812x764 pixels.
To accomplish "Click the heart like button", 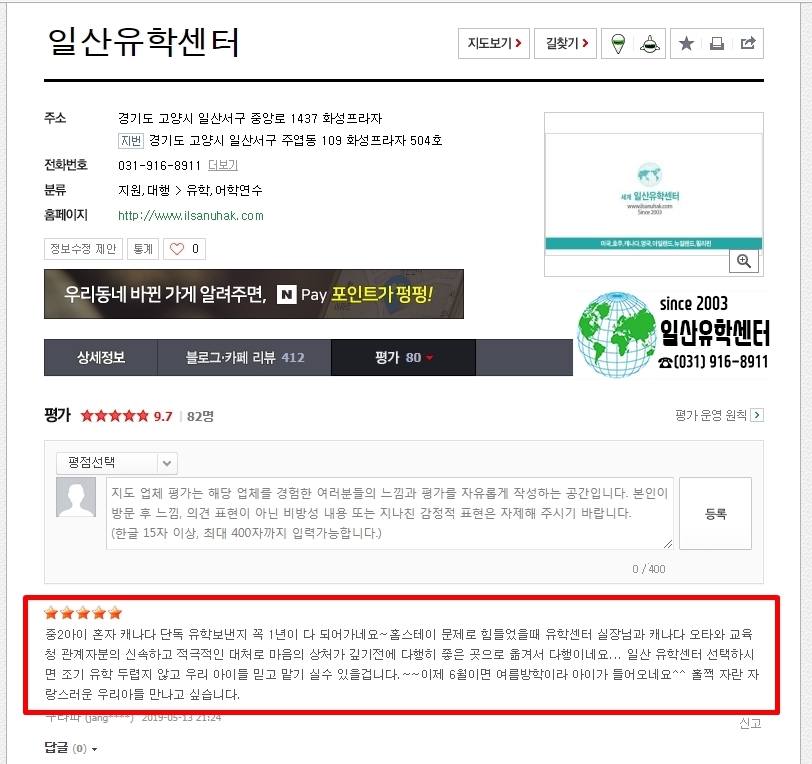I will pos(184,249).
